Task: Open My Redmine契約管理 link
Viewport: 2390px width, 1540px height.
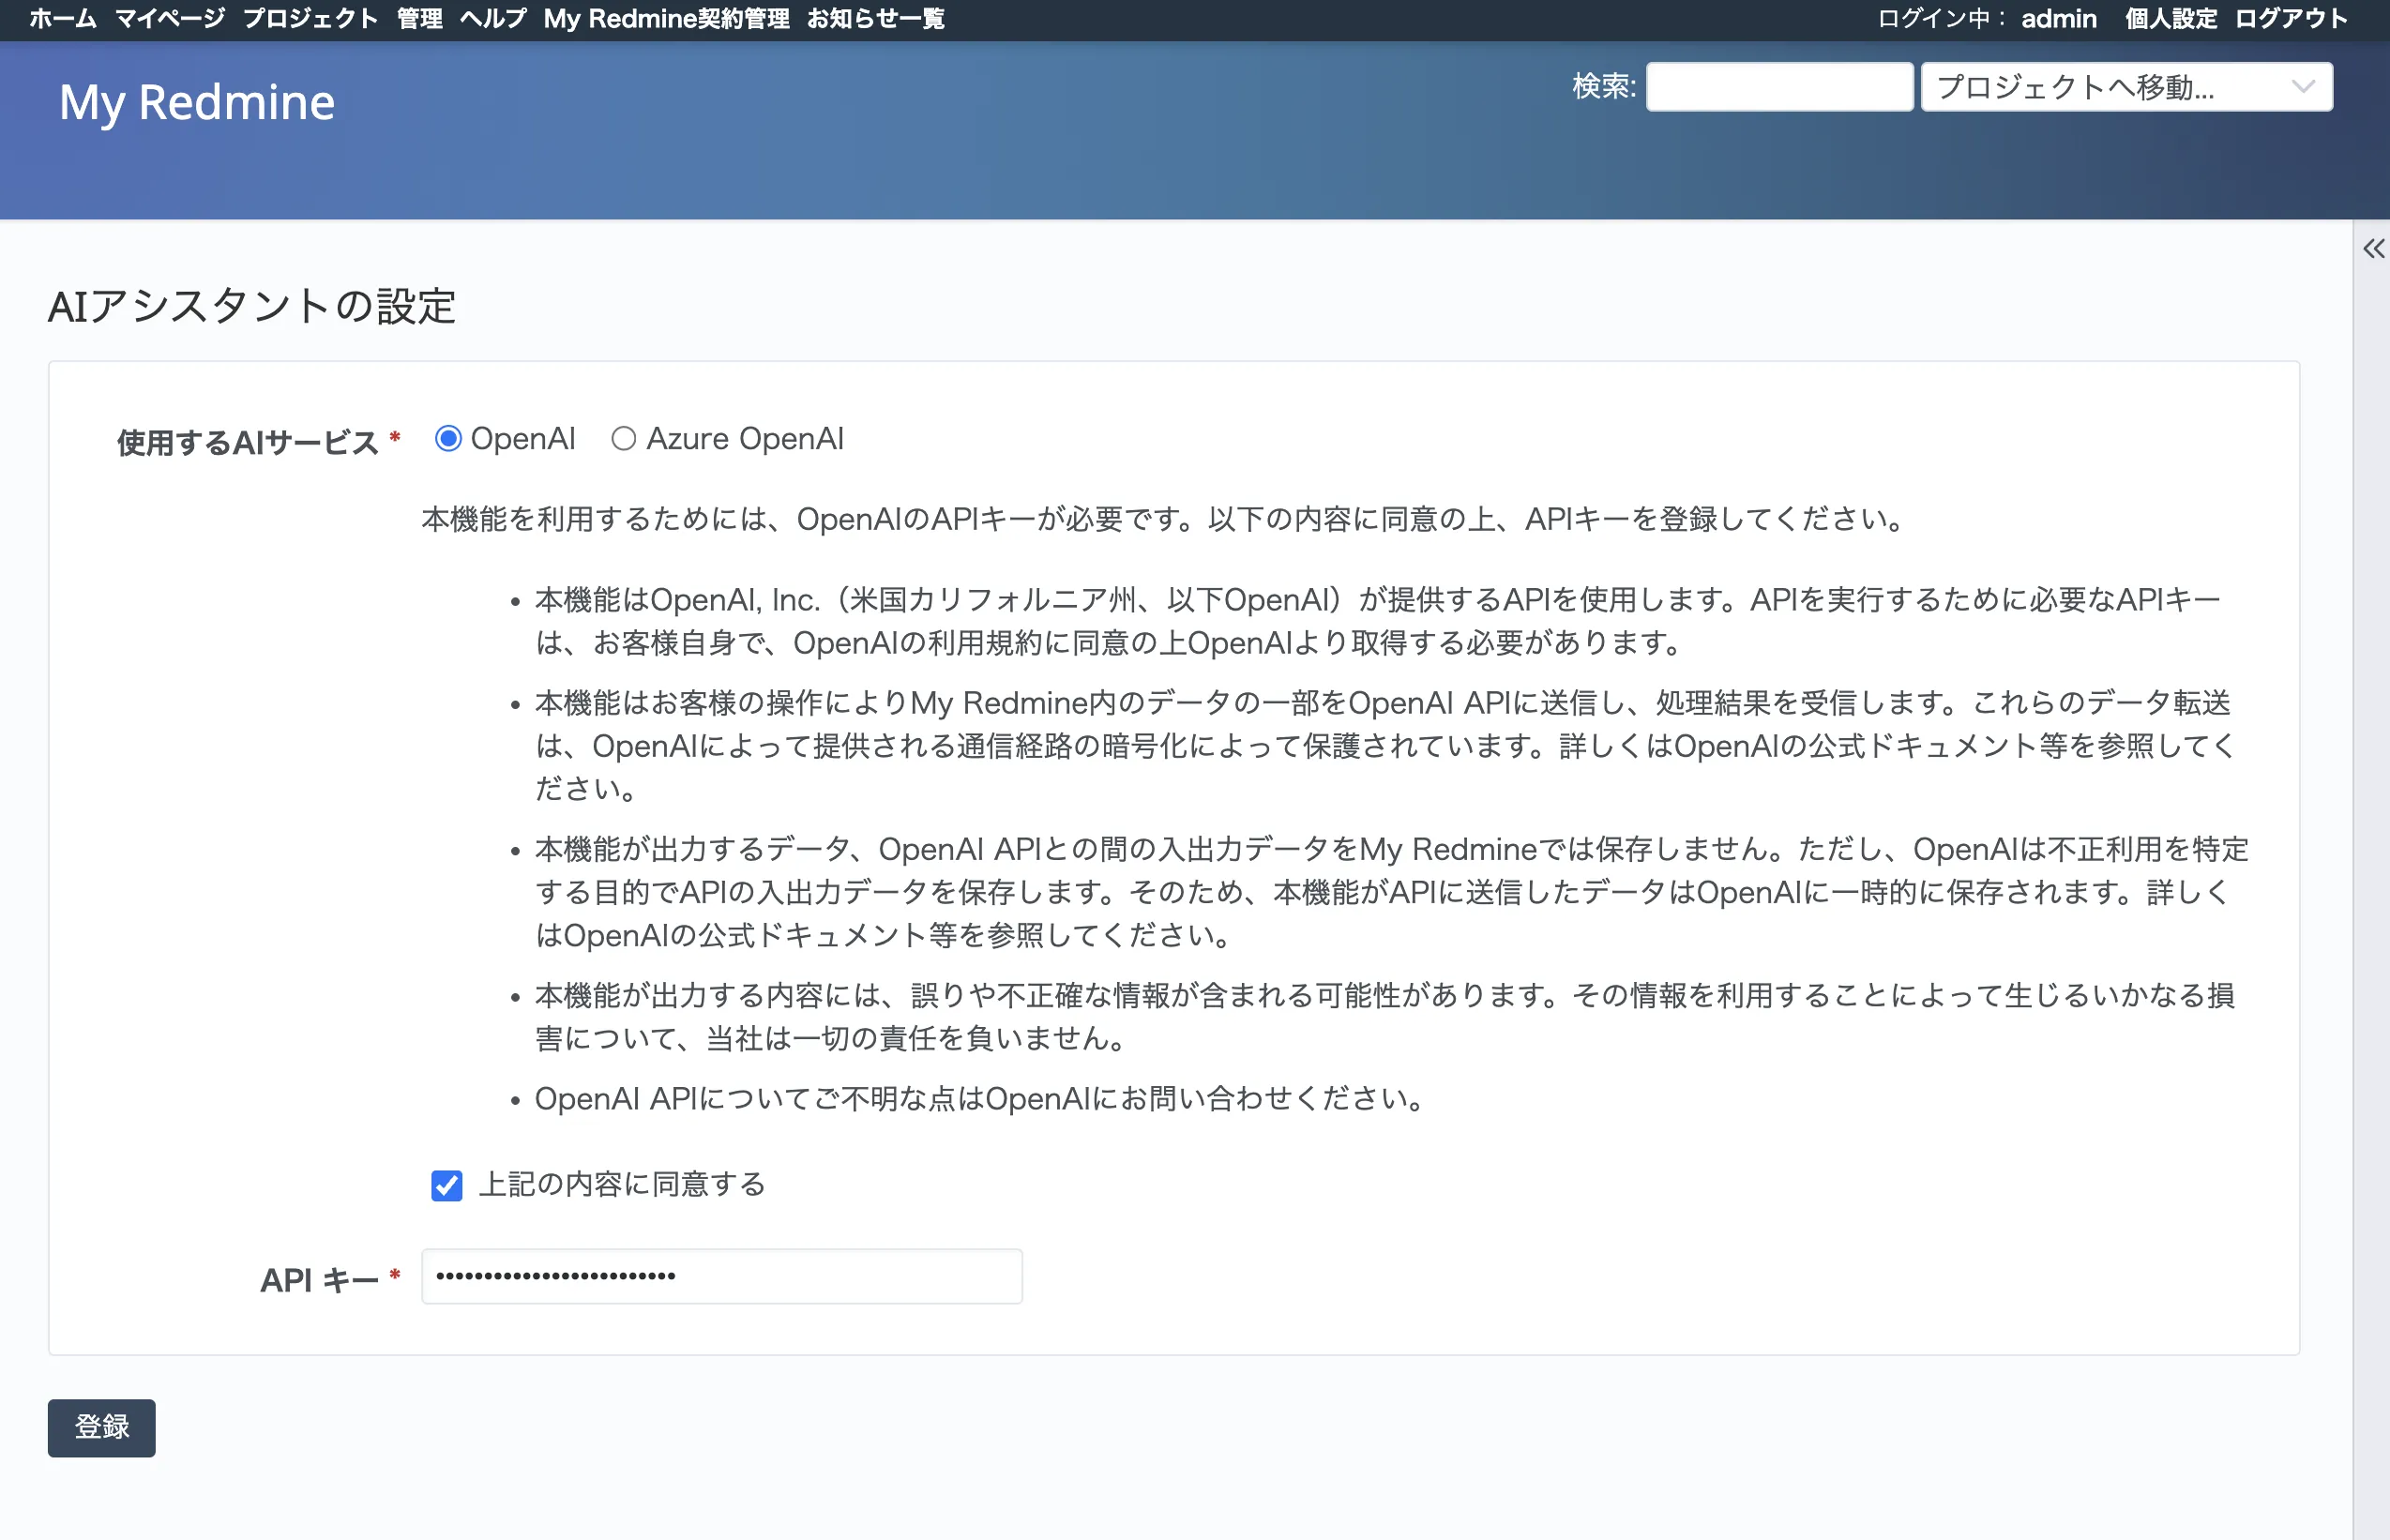Action: (x=666, y=19)
